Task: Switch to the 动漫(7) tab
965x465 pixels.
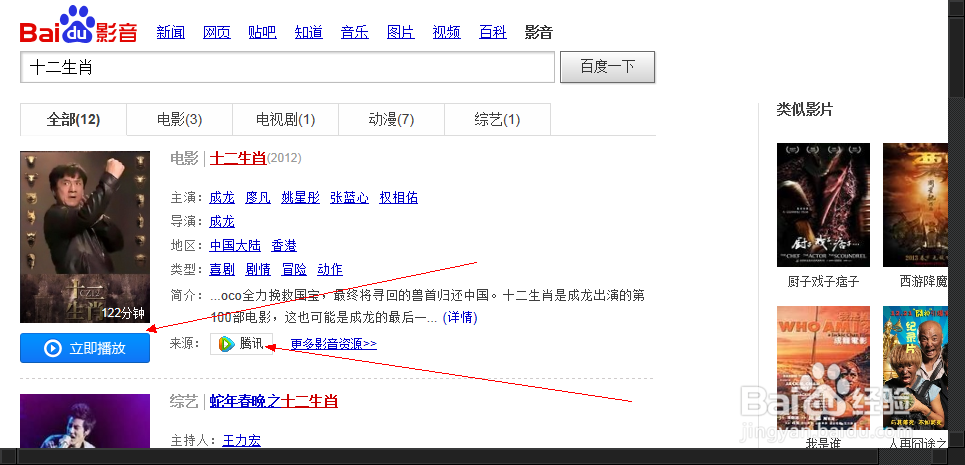Action: [391, 119]
